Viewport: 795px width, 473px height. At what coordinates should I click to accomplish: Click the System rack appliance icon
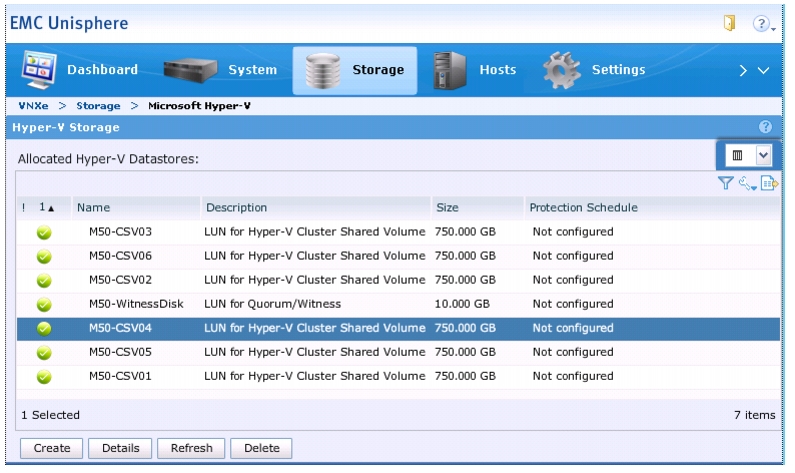tap(190, 70)
